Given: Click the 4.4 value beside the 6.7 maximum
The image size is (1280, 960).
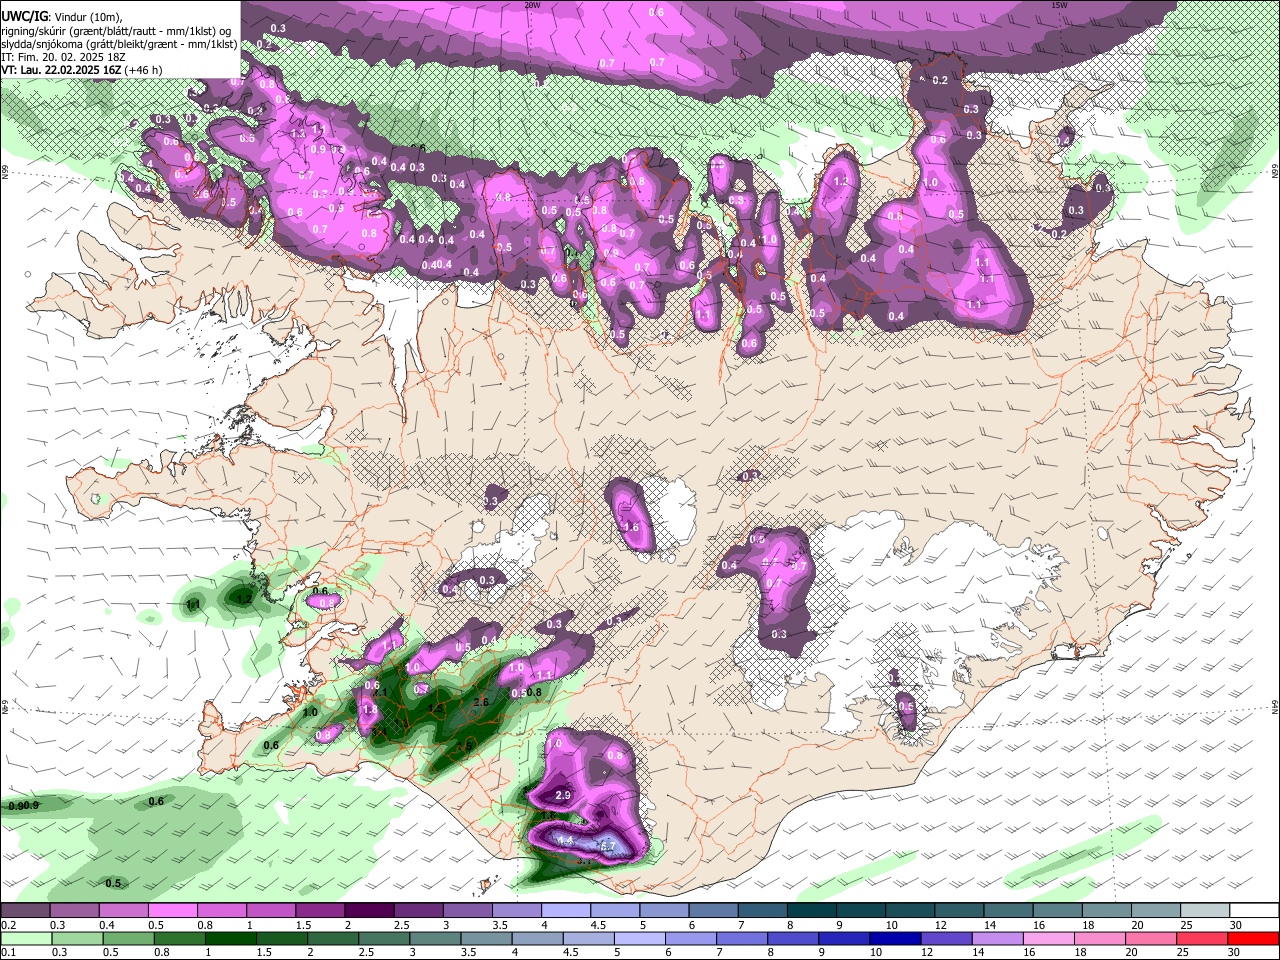Looking at the screenshot, I should [x=565, y=840].
